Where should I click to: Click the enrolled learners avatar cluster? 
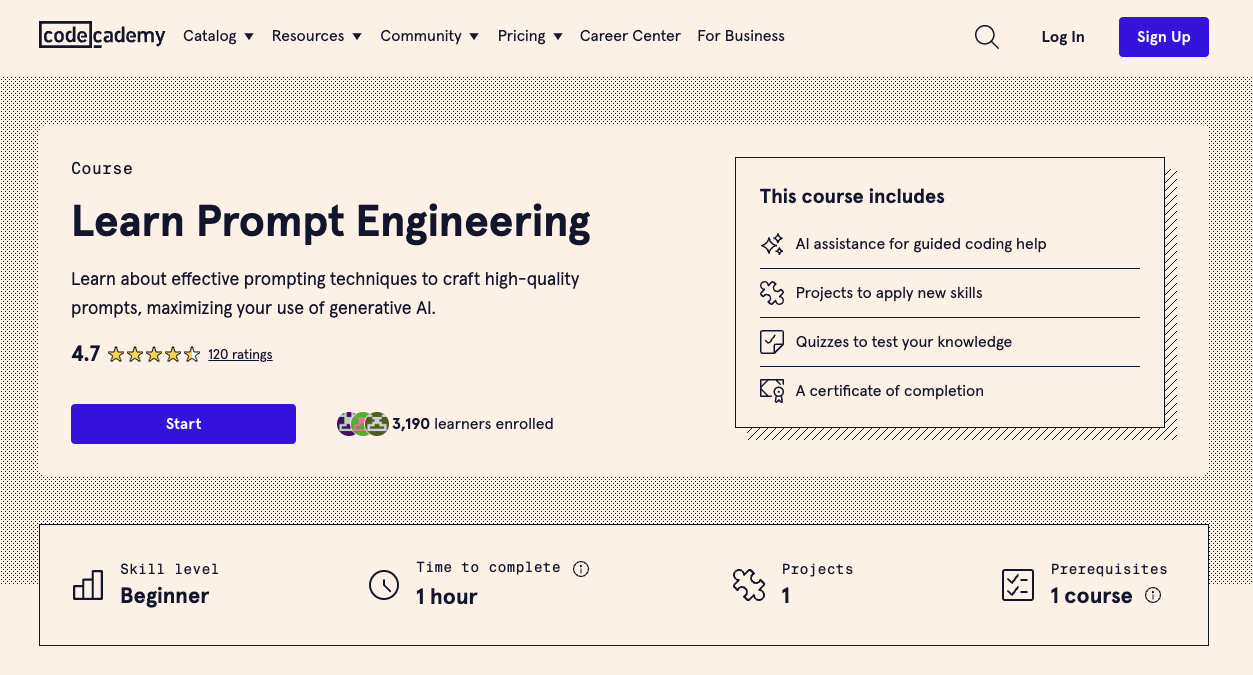(362, 423)
